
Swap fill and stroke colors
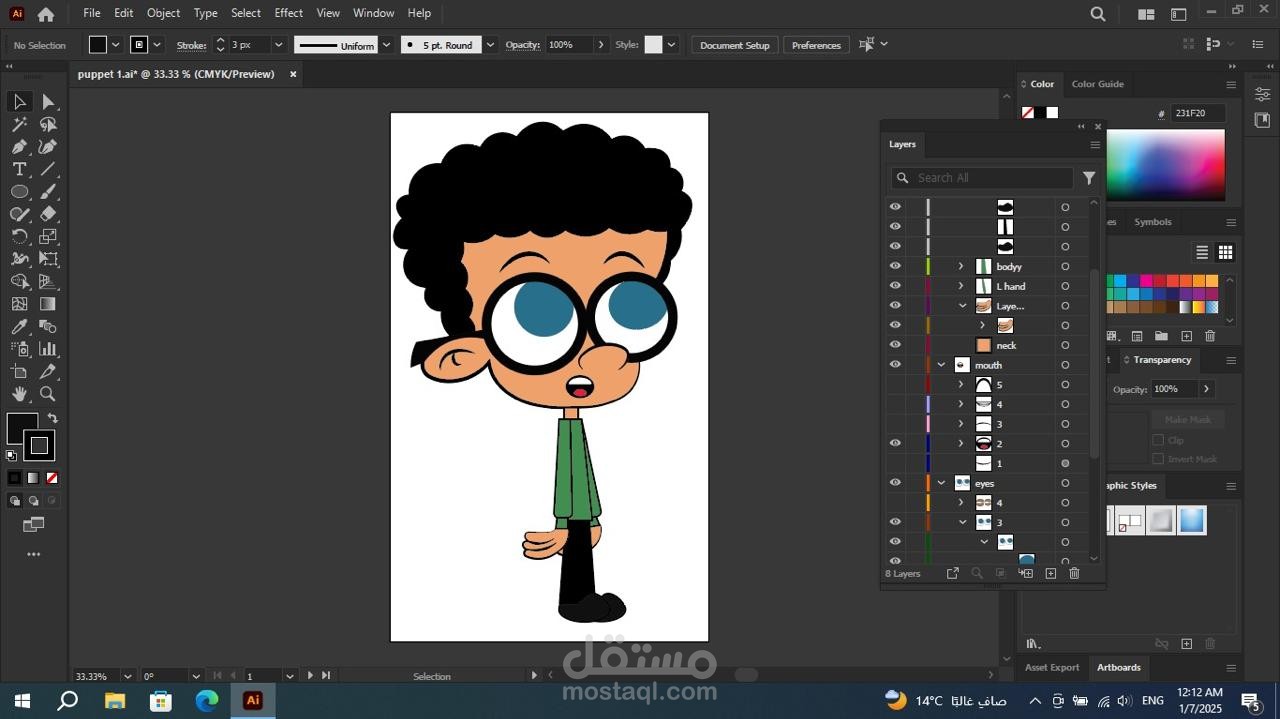pyautogui.click(x=52, y=419)
